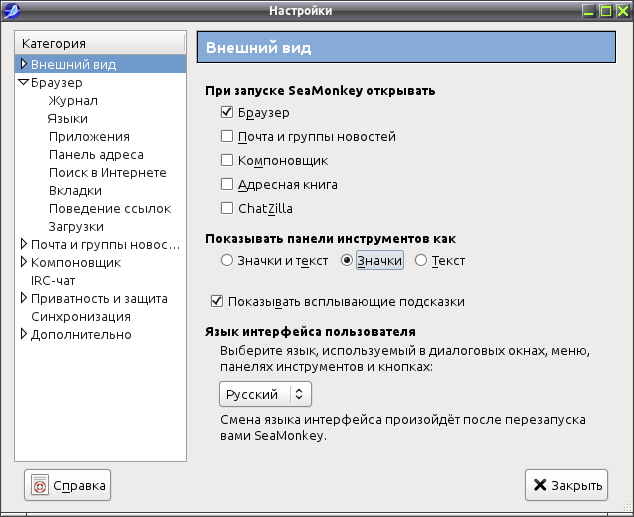Click the Категория column header
The width and height of the screenshot is (634, 517).
pos(100,43)
